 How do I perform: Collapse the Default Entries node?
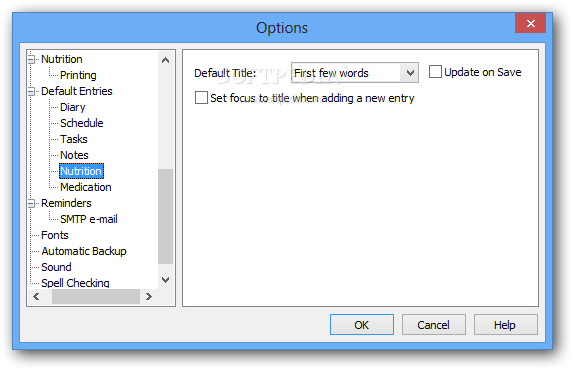[x=32, y=91]
